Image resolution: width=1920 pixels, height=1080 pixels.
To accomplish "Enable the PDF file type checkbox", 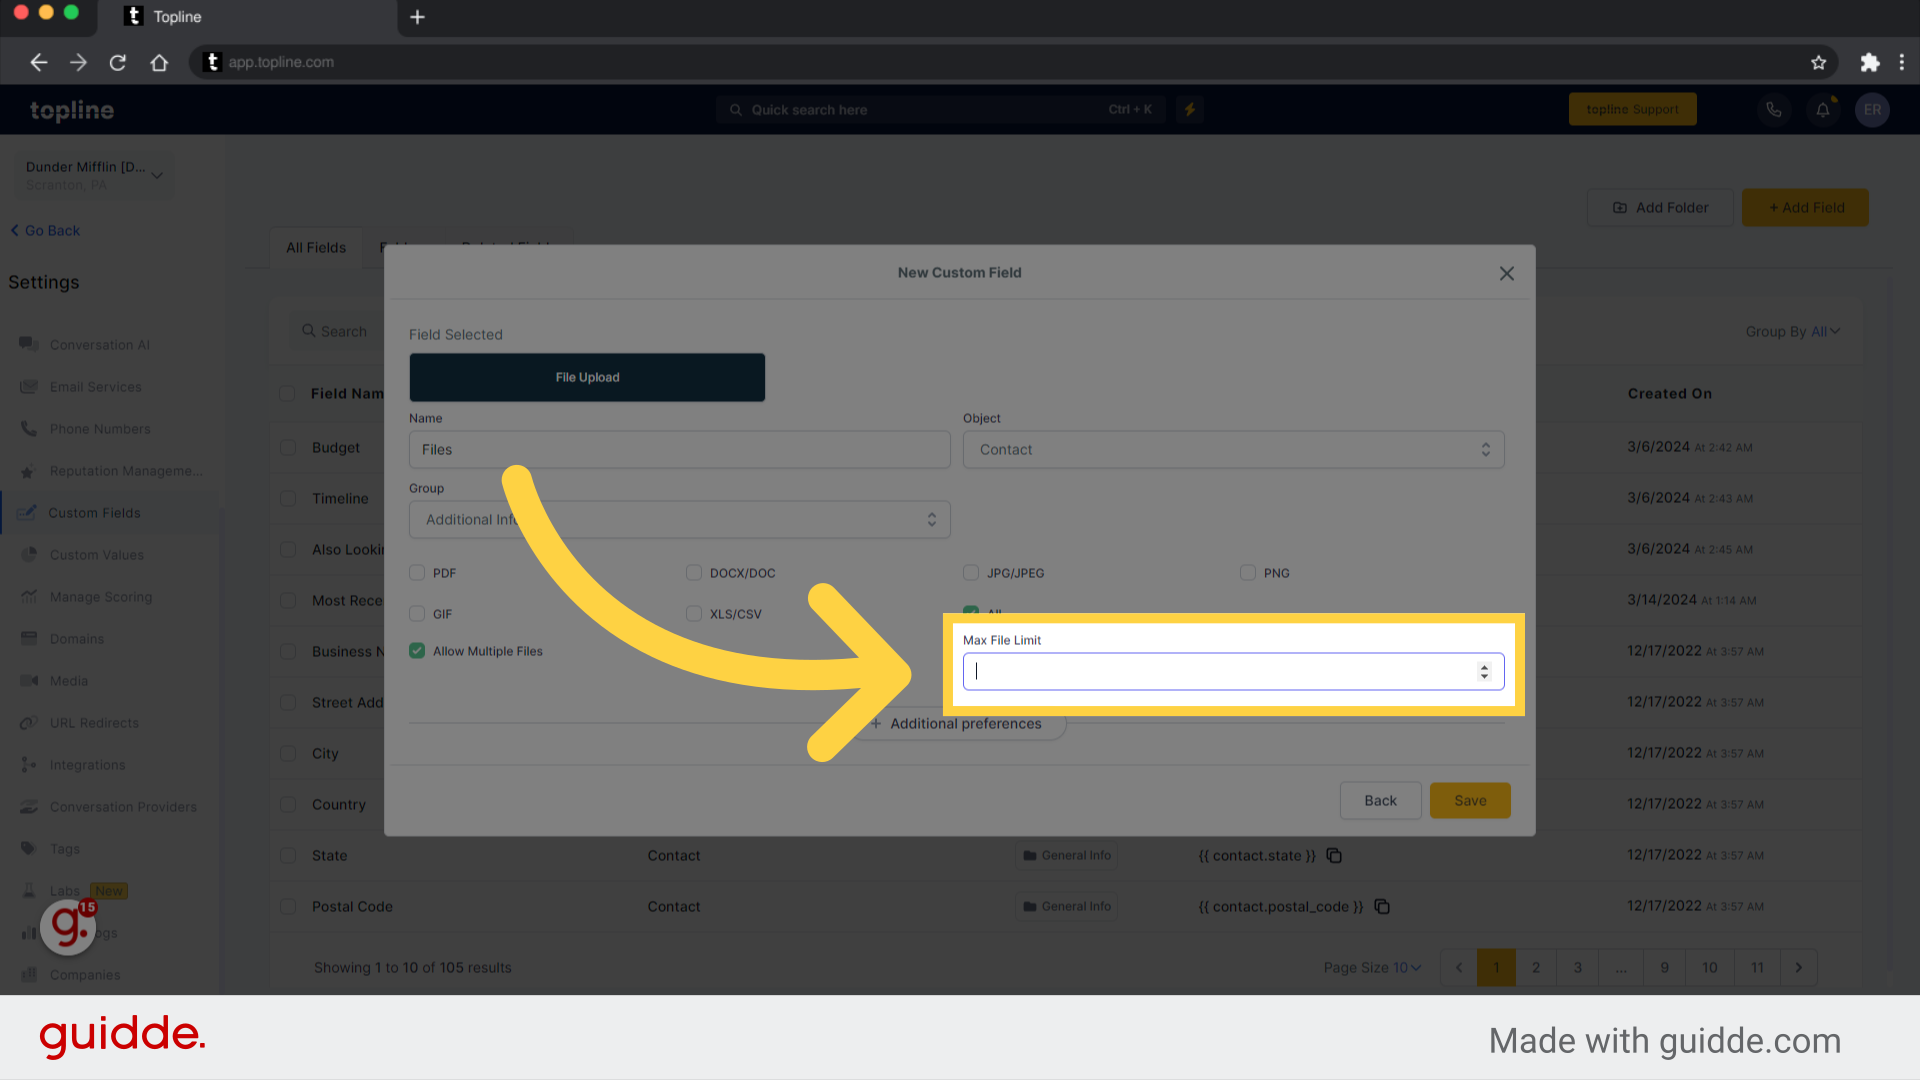I will [417, 572].
